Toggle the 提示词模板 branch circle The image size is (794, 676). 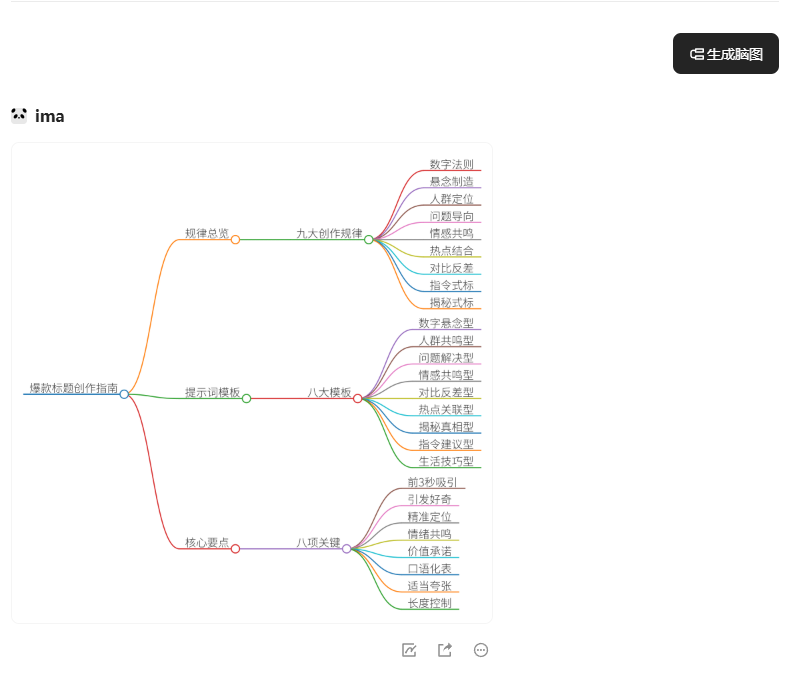click(x=247, y=398)
